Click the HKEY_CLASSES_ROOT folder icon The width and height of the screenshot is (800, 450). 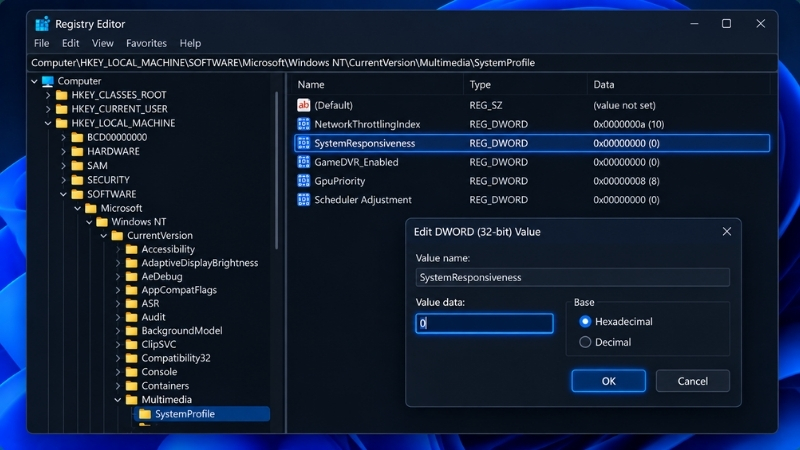[62, 95]
